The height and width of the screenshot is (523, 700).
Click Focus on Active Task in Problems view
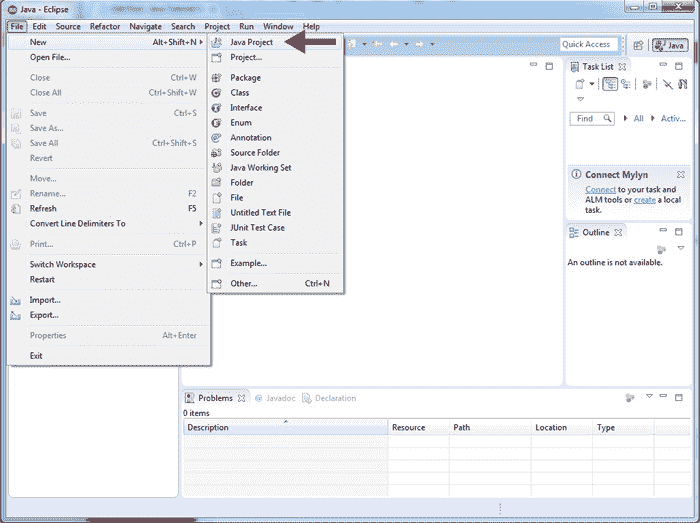coord(630,397)
